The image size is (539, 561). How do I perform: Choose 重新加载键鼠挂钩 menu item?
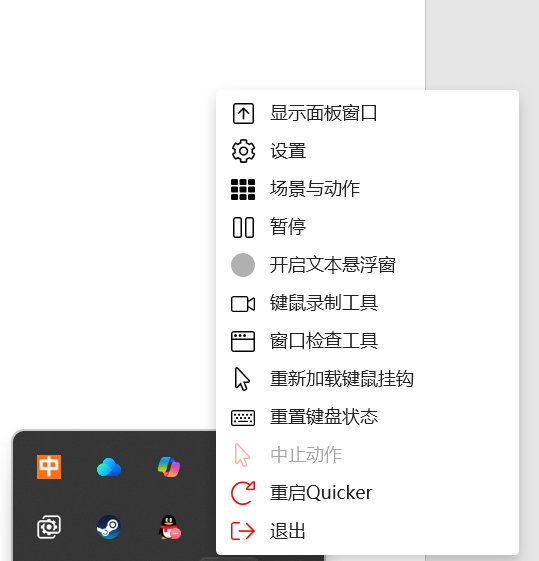367,379
